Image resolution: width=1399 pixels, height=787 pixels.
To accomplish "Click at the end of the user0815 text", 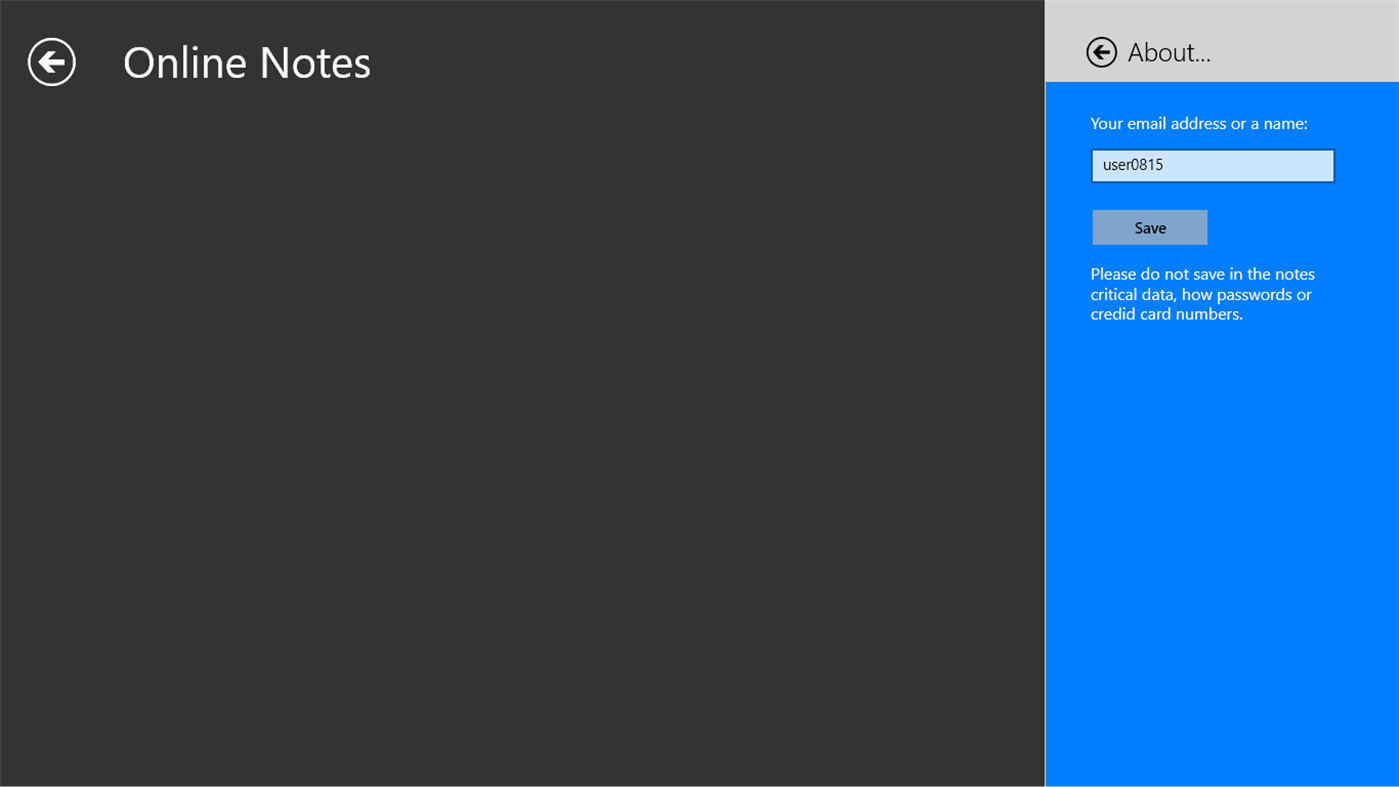I will pos(1166,165).
